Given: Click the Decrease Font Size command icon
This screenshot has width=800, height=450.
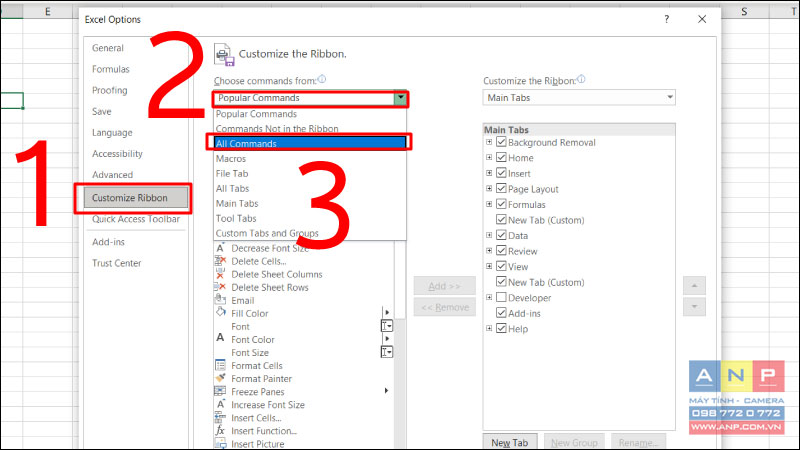Looking at the screenshot, I should click(220, 248).
